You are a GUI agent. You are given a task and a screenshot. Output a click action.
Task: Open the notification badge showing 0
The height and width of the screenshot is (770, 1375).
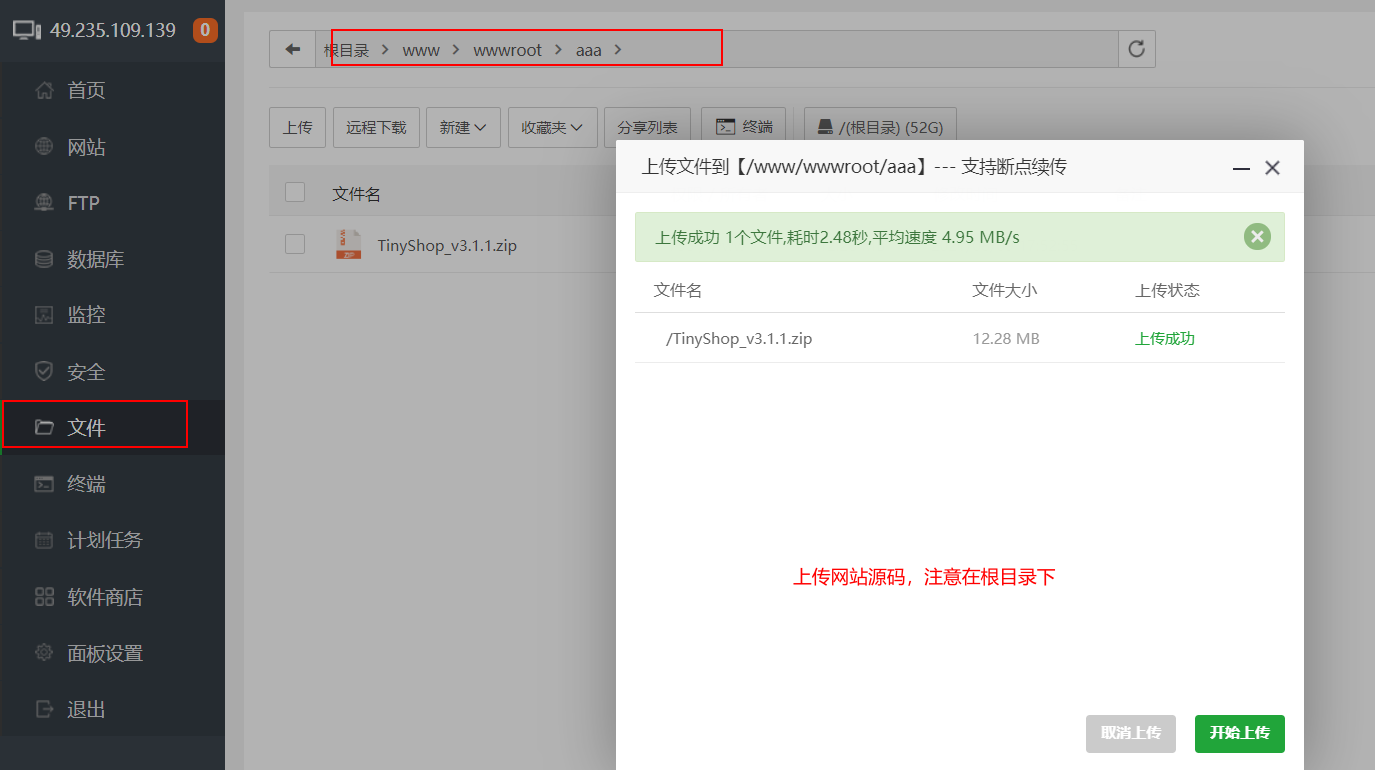point(205,30)
